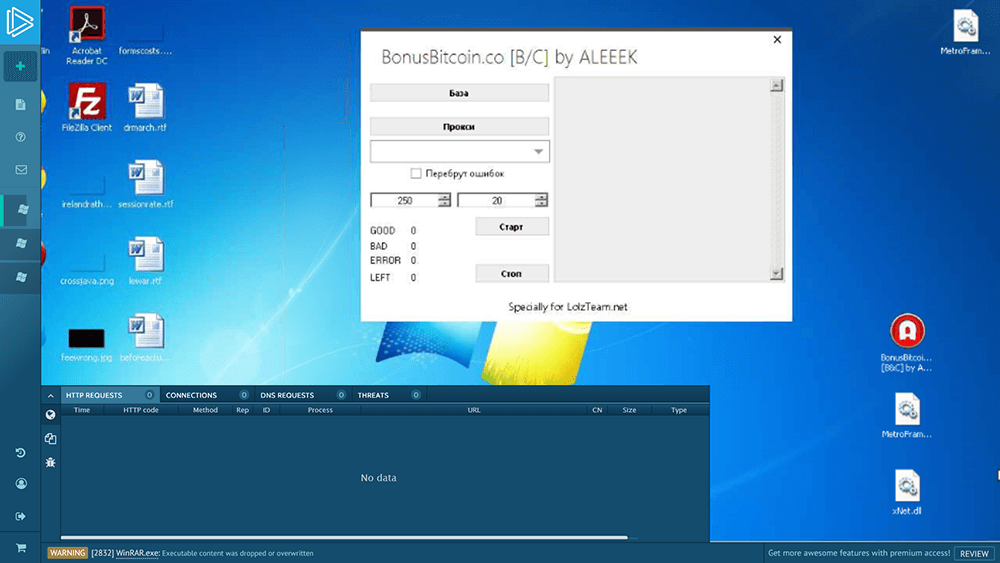Select drmarch.rtf desktop file
This screenshot has width=1000, height=563.
click(145, 107)
